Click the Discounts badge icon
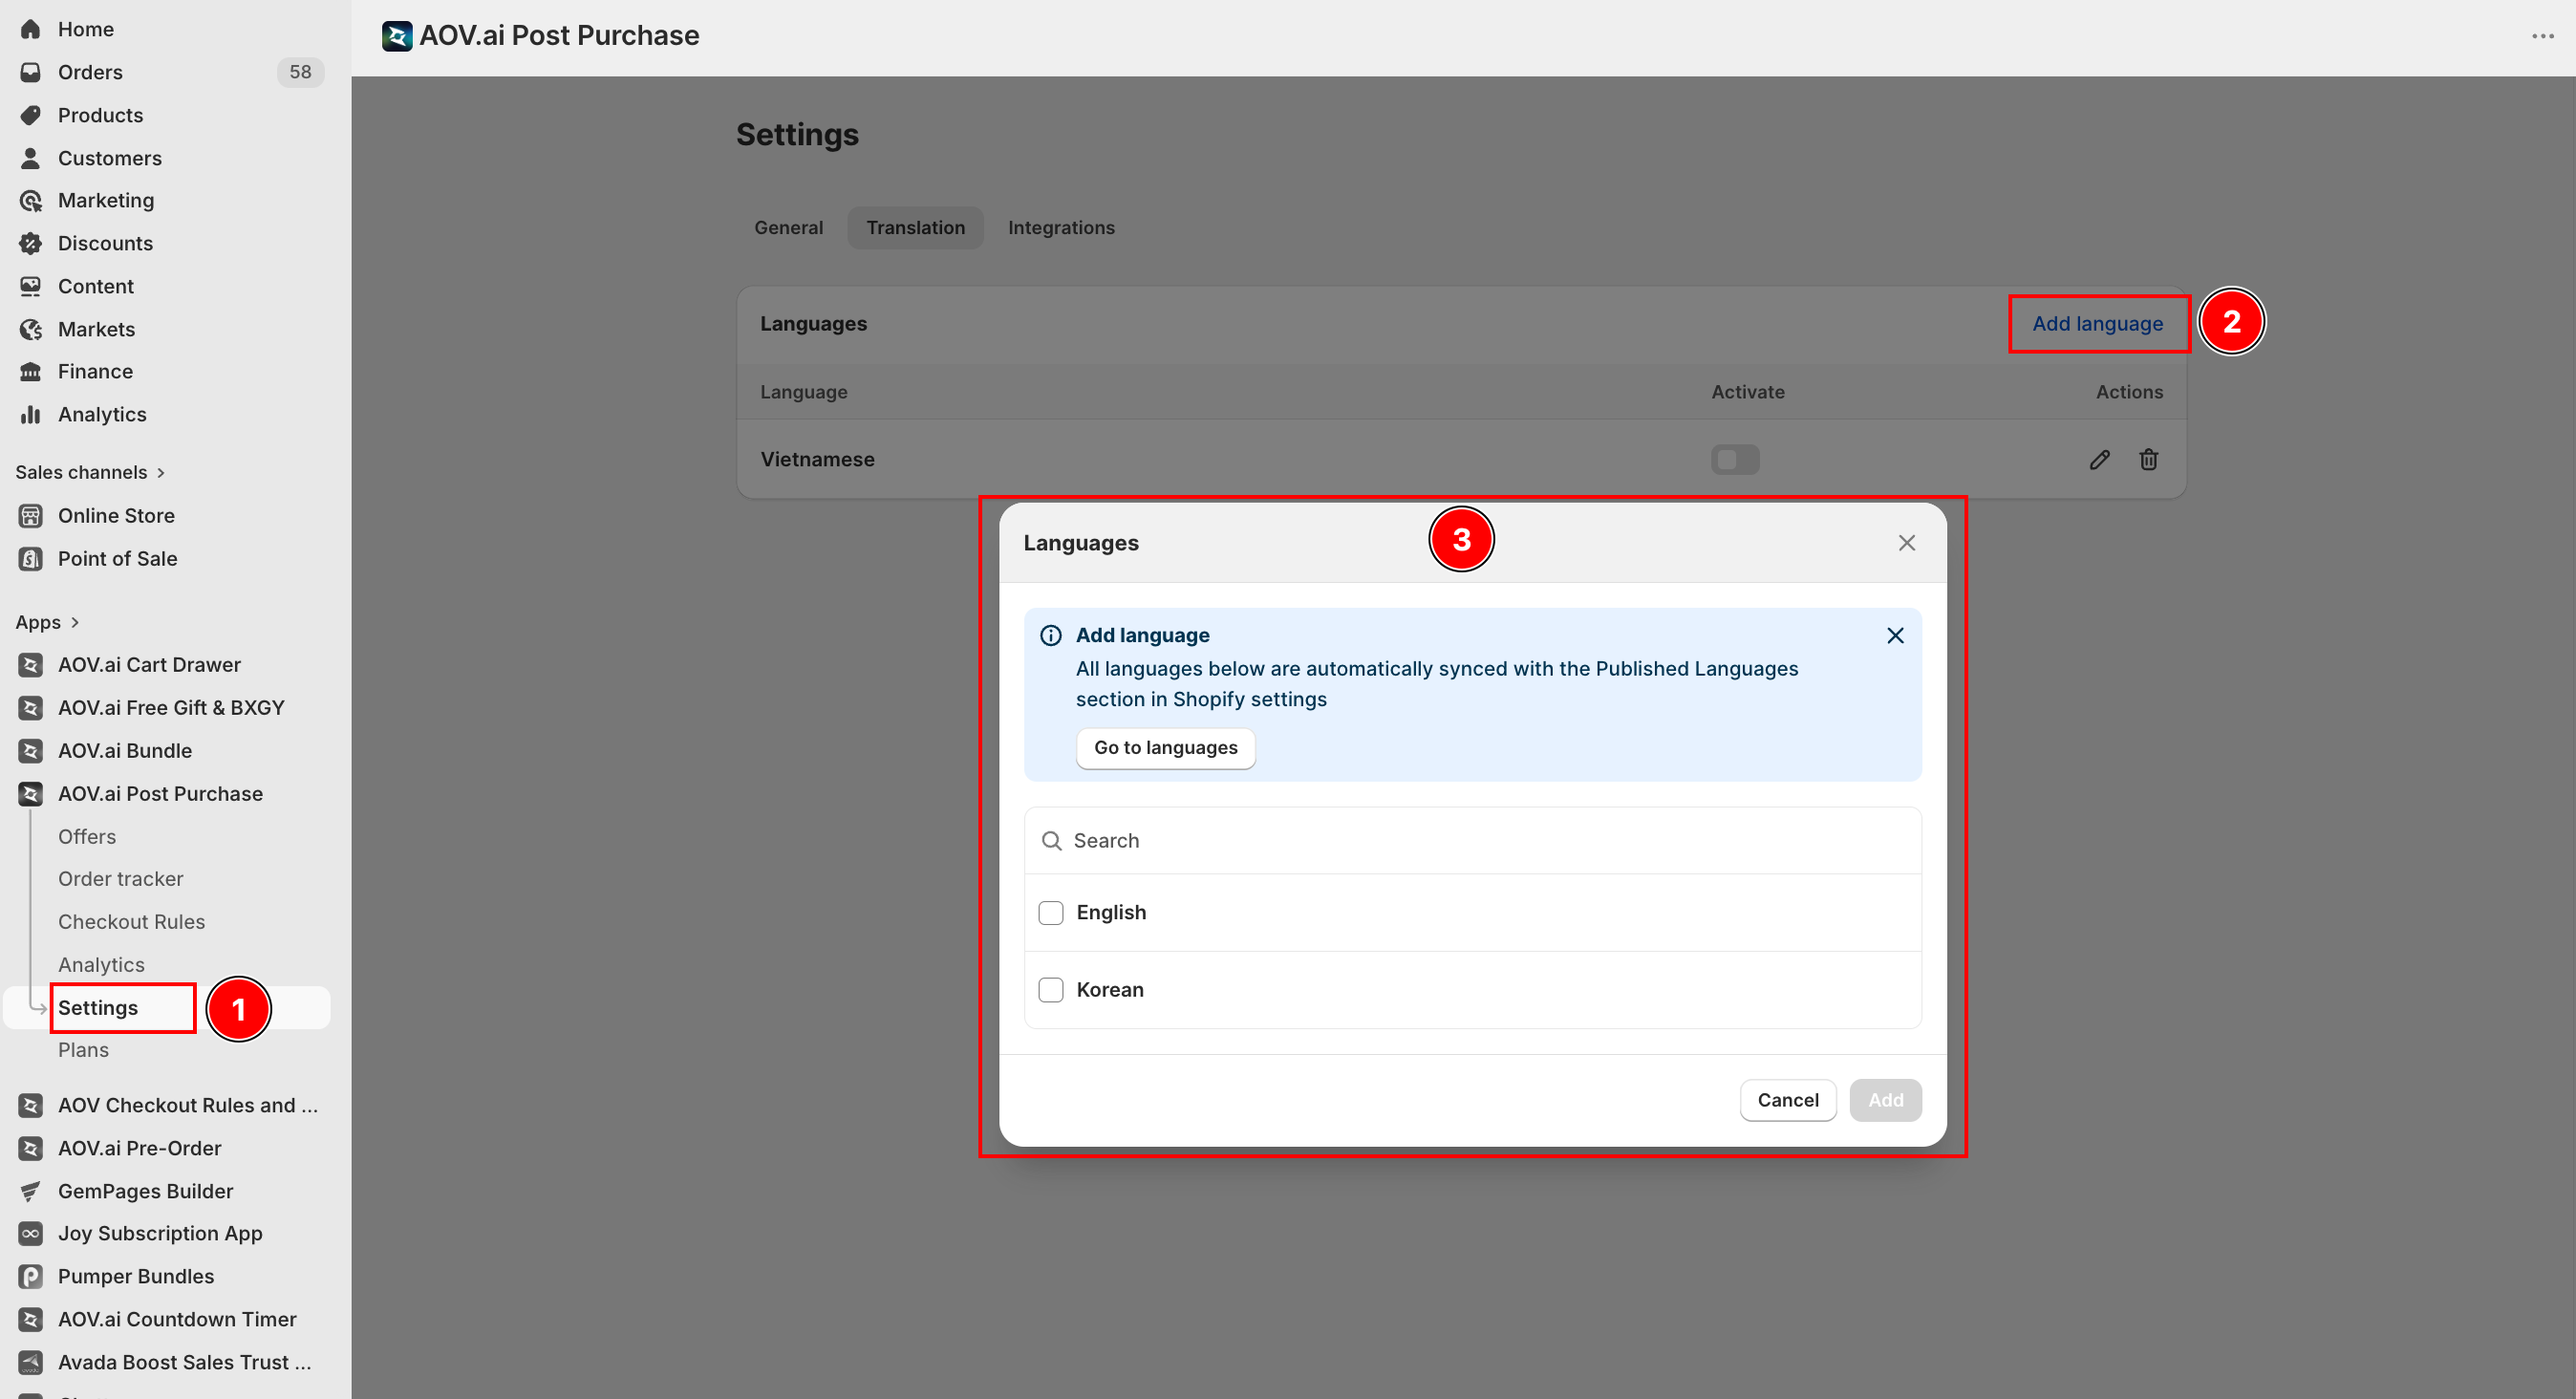 (31, 243)
